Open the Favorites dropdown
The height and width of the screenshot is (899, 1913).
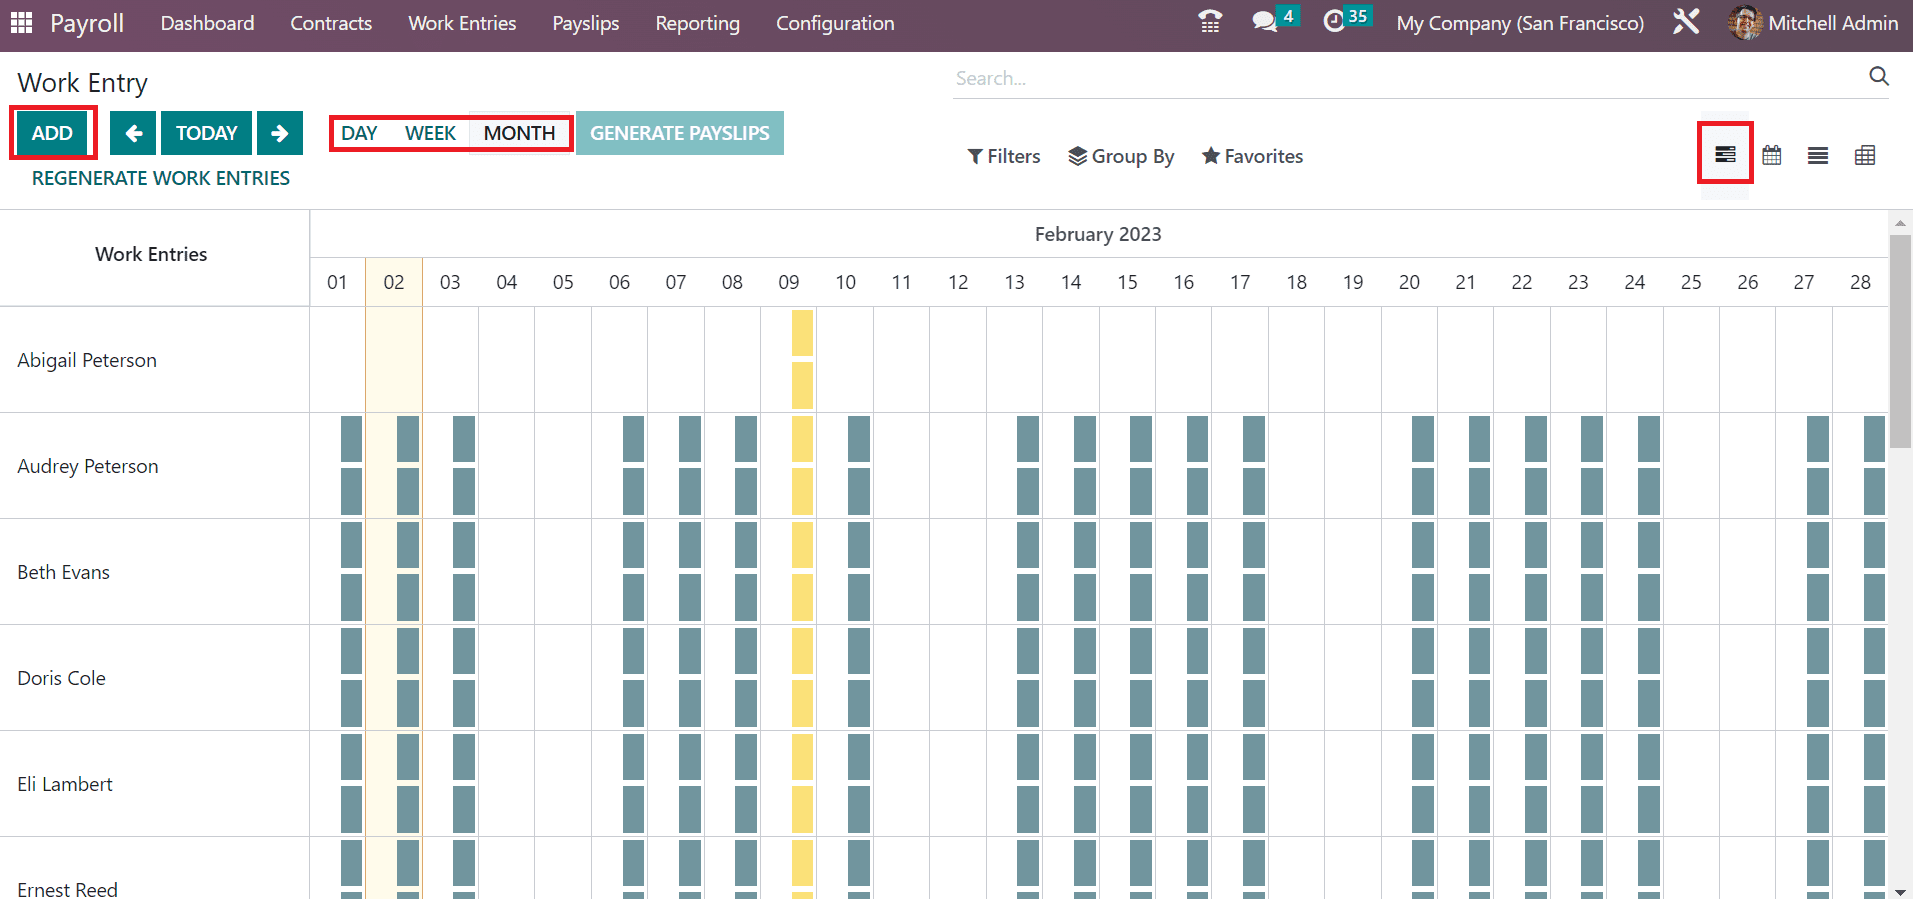click(x=1252, y=156)
